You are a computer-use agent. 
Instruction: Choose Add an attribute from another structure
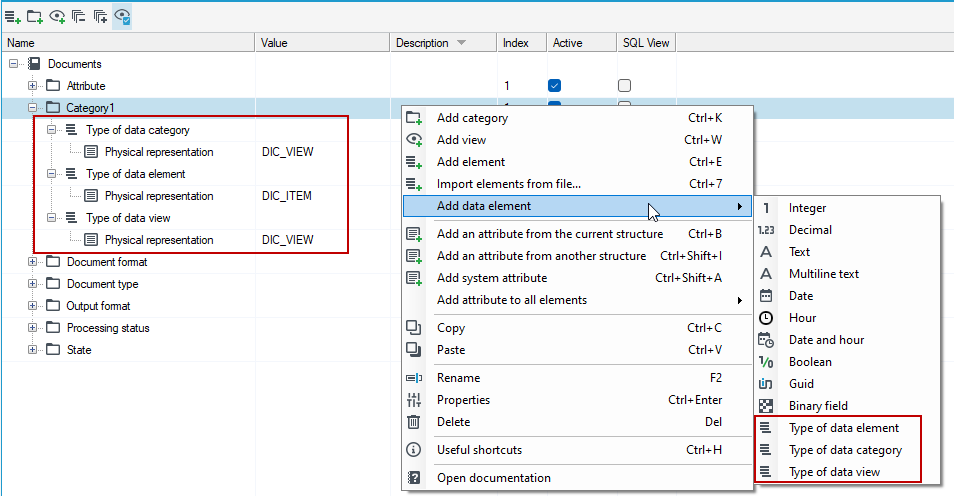click(577, 256)
